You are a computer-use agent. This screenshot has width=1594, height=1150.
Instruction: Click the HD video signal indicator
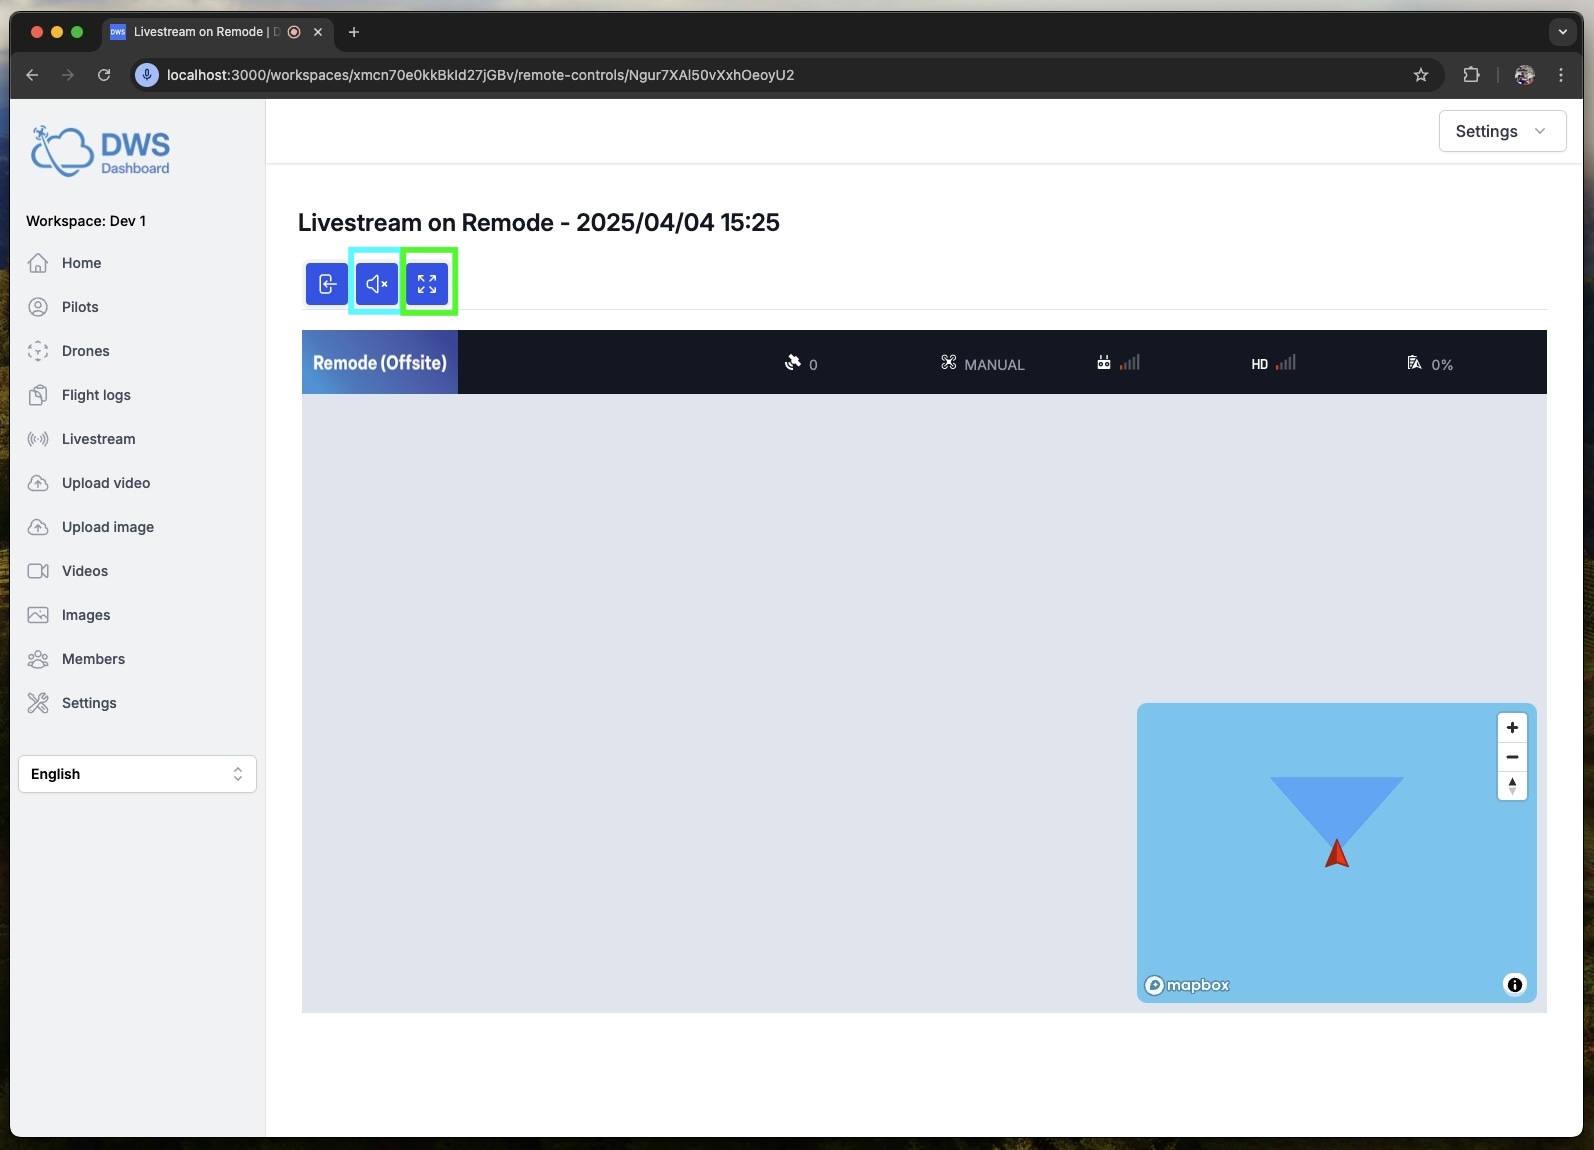click(x=1272, y=363)
